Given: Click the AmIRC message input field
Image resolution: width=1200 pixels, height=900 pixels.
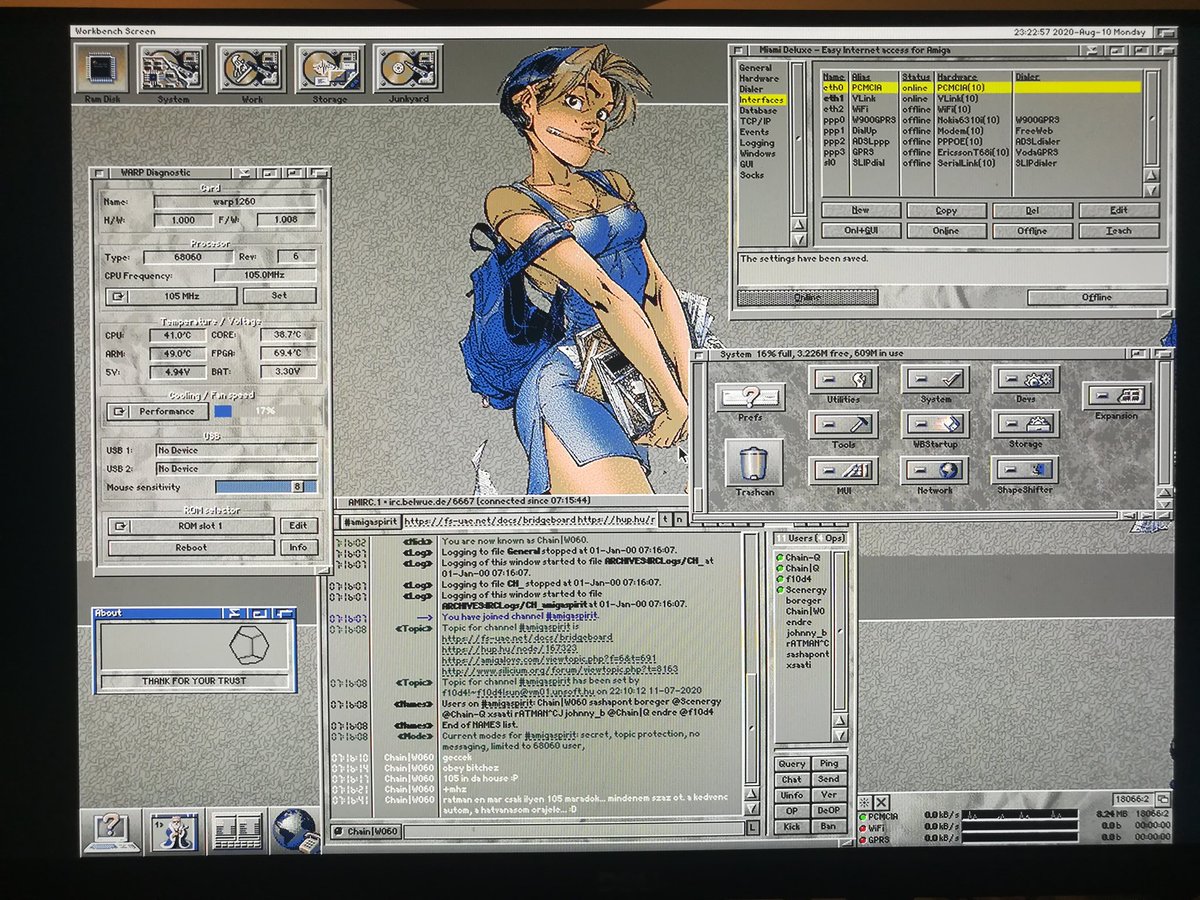Looking at the screenshot, I should point(575,831).
